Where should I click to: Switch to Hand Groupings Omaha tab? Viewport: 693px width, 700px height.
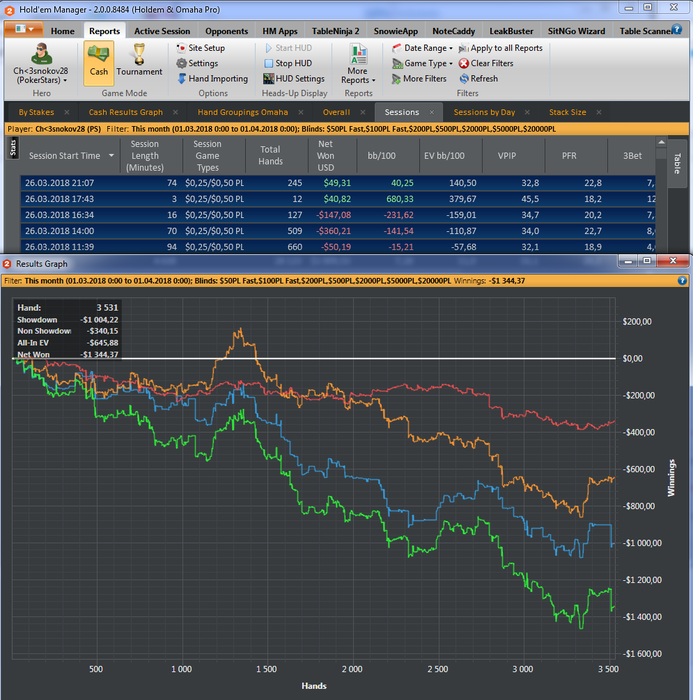pyautogui.click(x=242, y=112)
